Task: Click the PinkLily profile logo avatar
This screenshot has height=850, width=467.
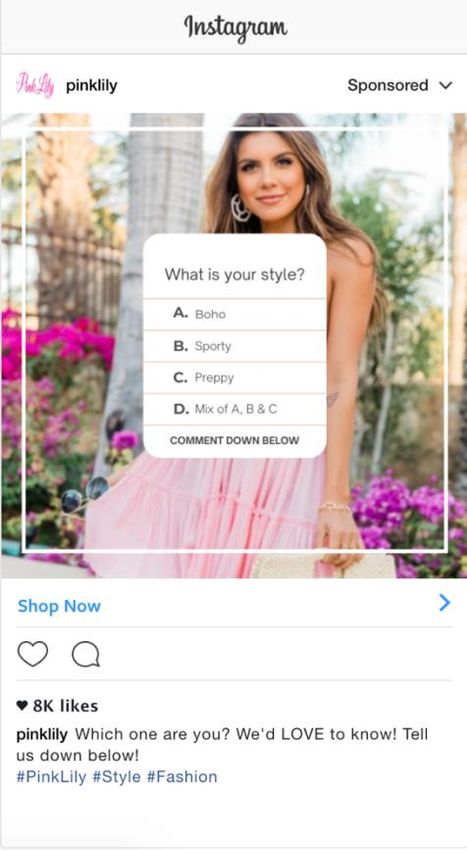Action: pos(35,85)
